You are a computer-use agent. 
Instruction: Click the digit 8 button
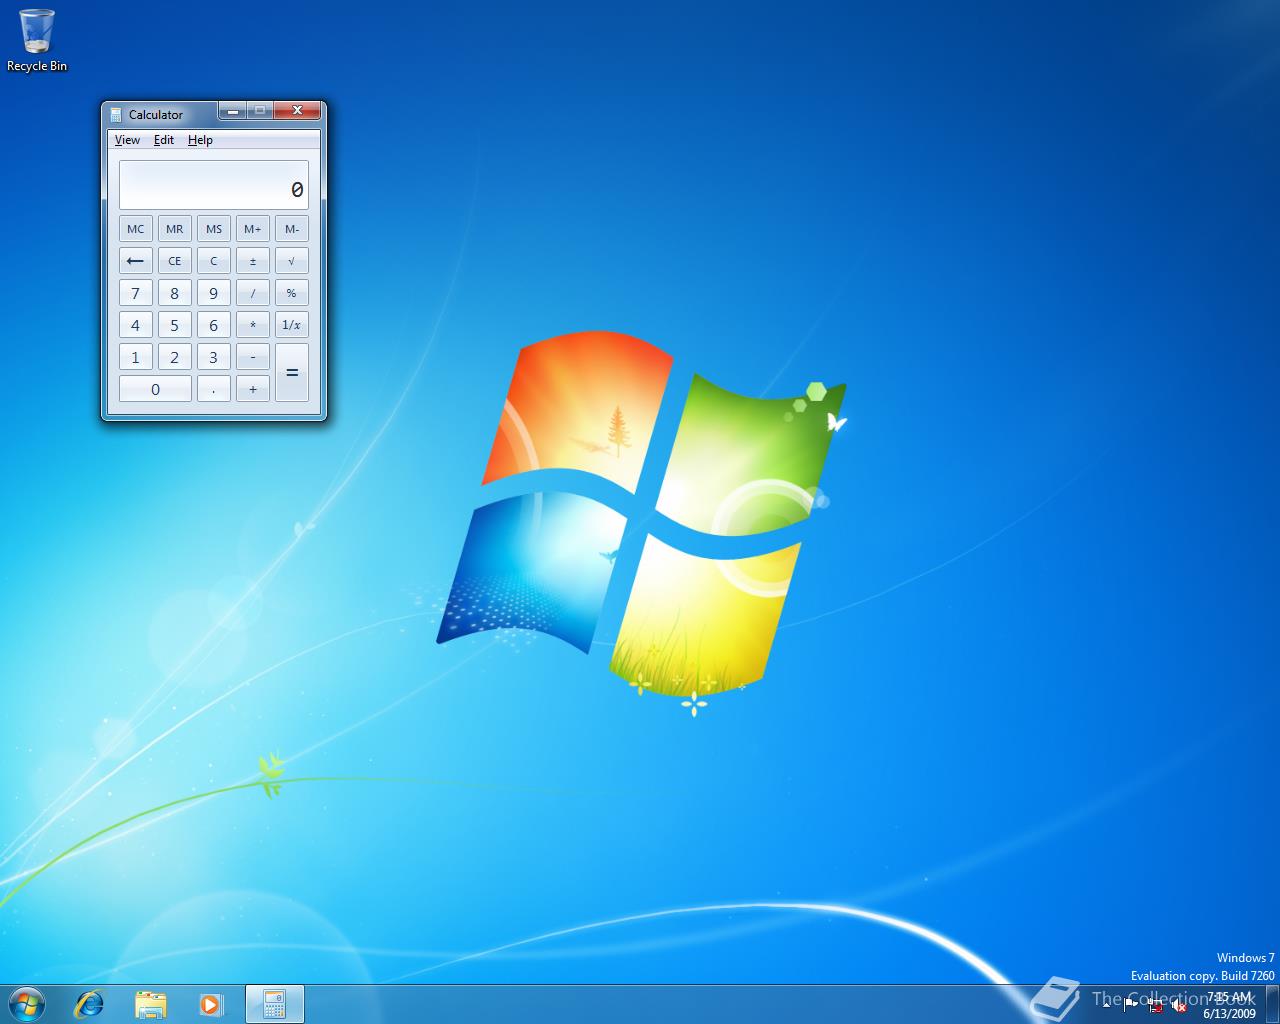(x=174, y=293)
